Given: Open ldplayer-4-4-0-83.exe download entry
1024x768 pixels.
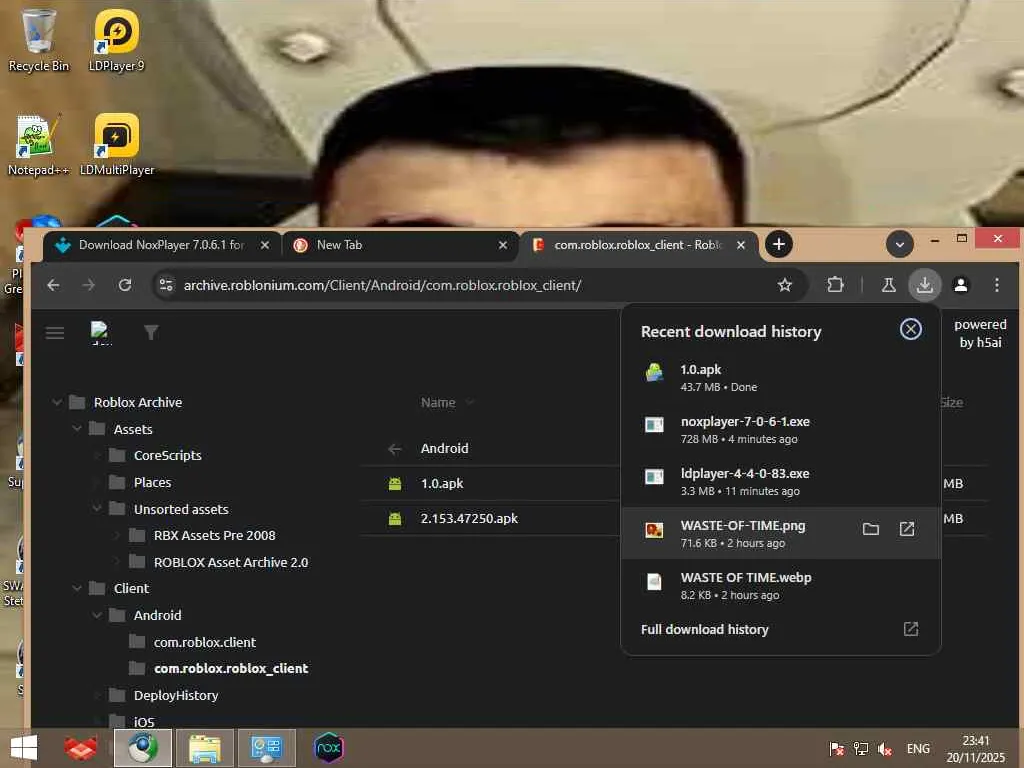Looking at the screenshot, I should (780, 481).
